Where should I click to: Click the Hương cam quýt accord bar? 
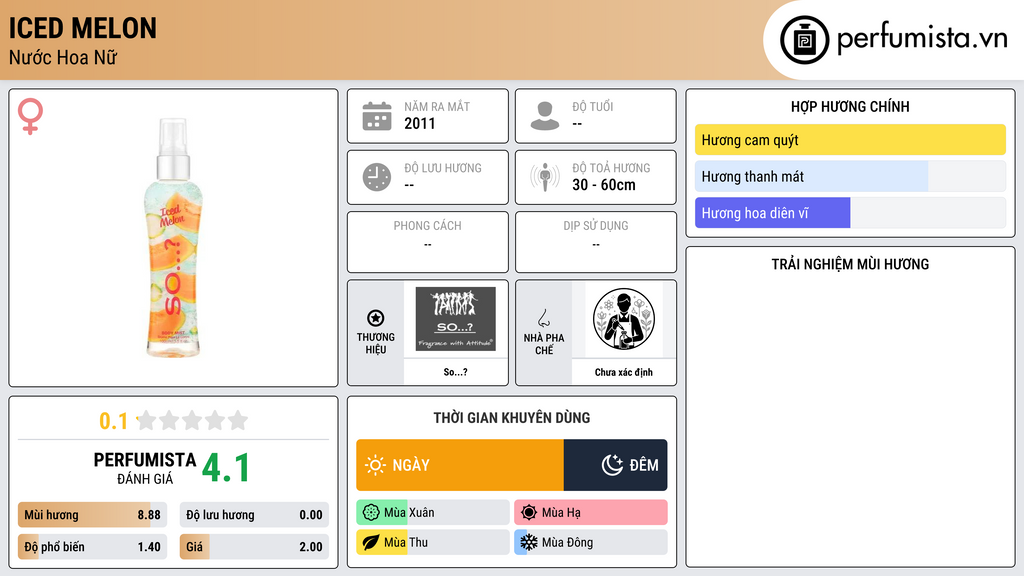point(850,140)
